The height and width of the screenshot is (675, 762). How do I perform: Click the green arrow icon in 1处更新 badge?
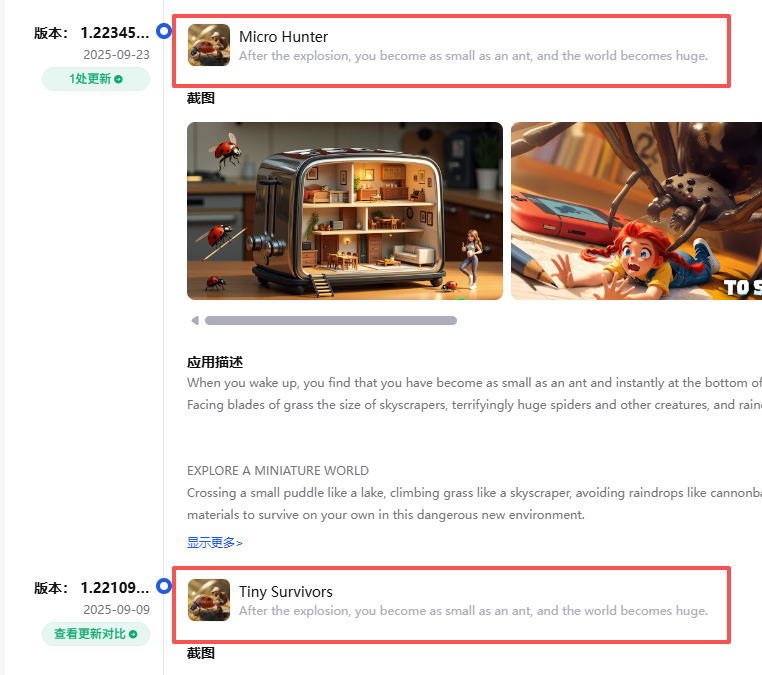coord(119,79)
